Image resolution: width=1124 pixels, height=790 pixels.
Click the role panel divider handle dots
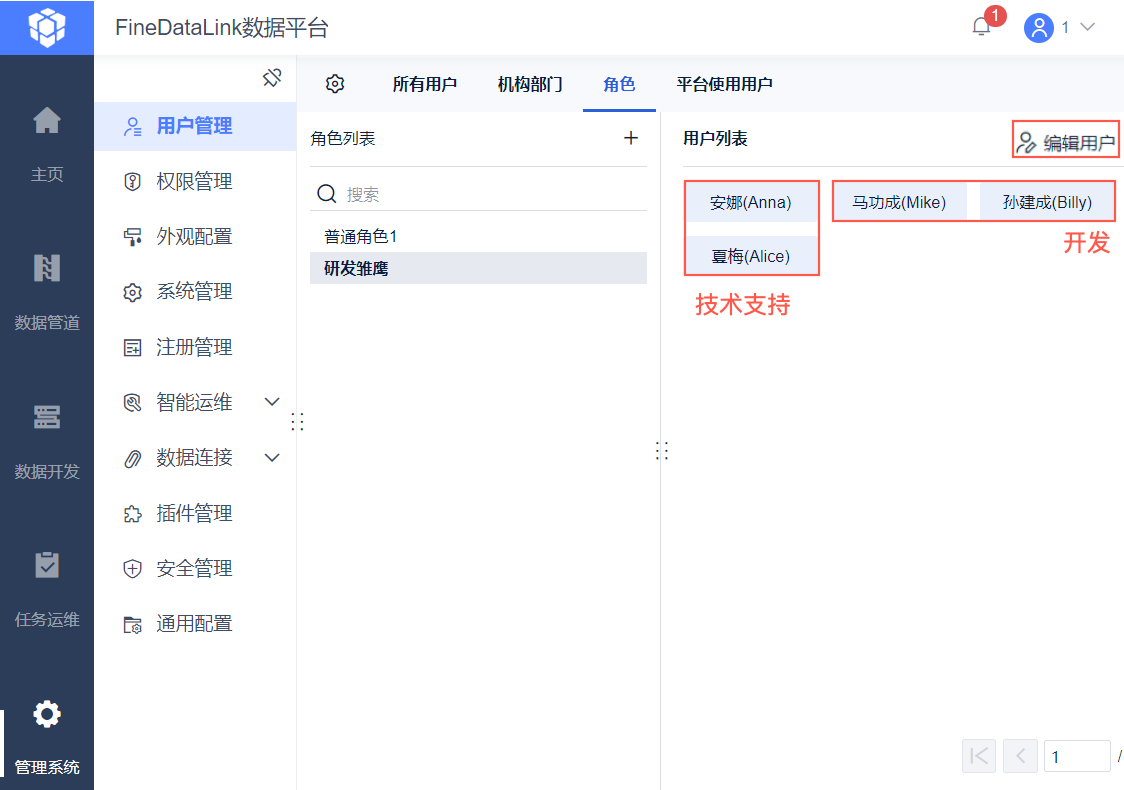[x=662, y=450]
